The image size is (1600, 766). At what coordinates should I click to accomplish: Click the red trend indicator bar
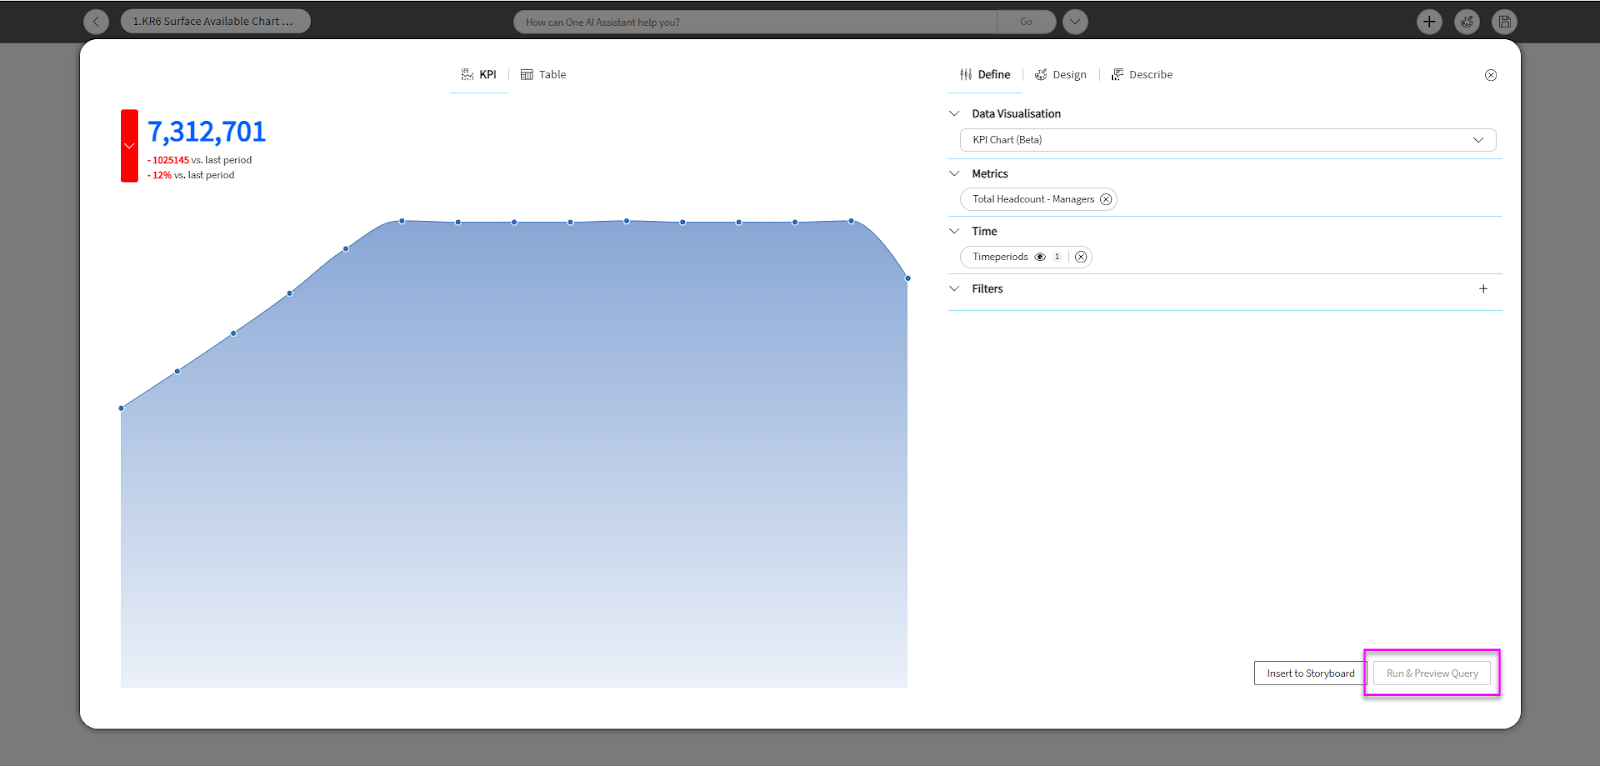click(x=129, y=146)
